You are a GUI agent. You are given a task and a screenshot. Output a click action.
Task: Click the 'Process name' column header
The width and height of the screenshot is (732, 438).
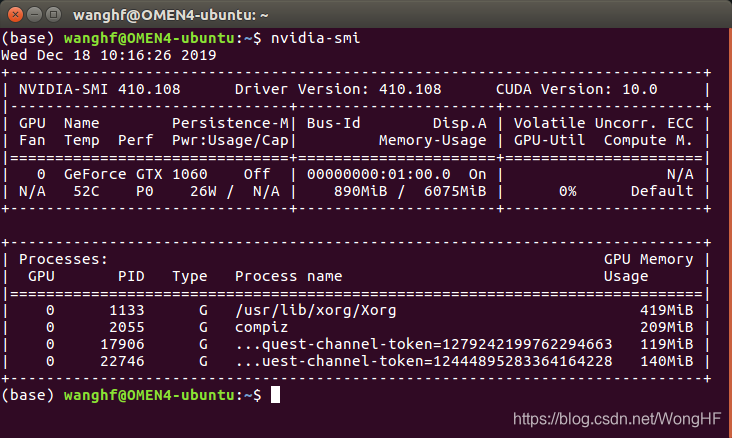point(289,276)
